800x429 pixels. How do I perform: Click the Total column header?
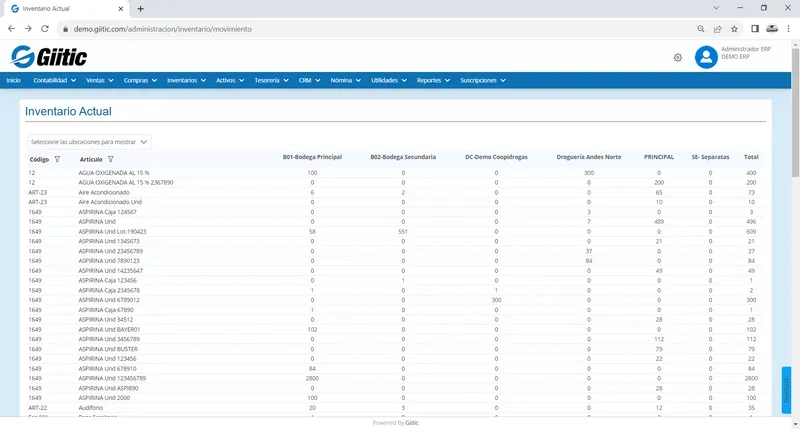tap(751, 157)
